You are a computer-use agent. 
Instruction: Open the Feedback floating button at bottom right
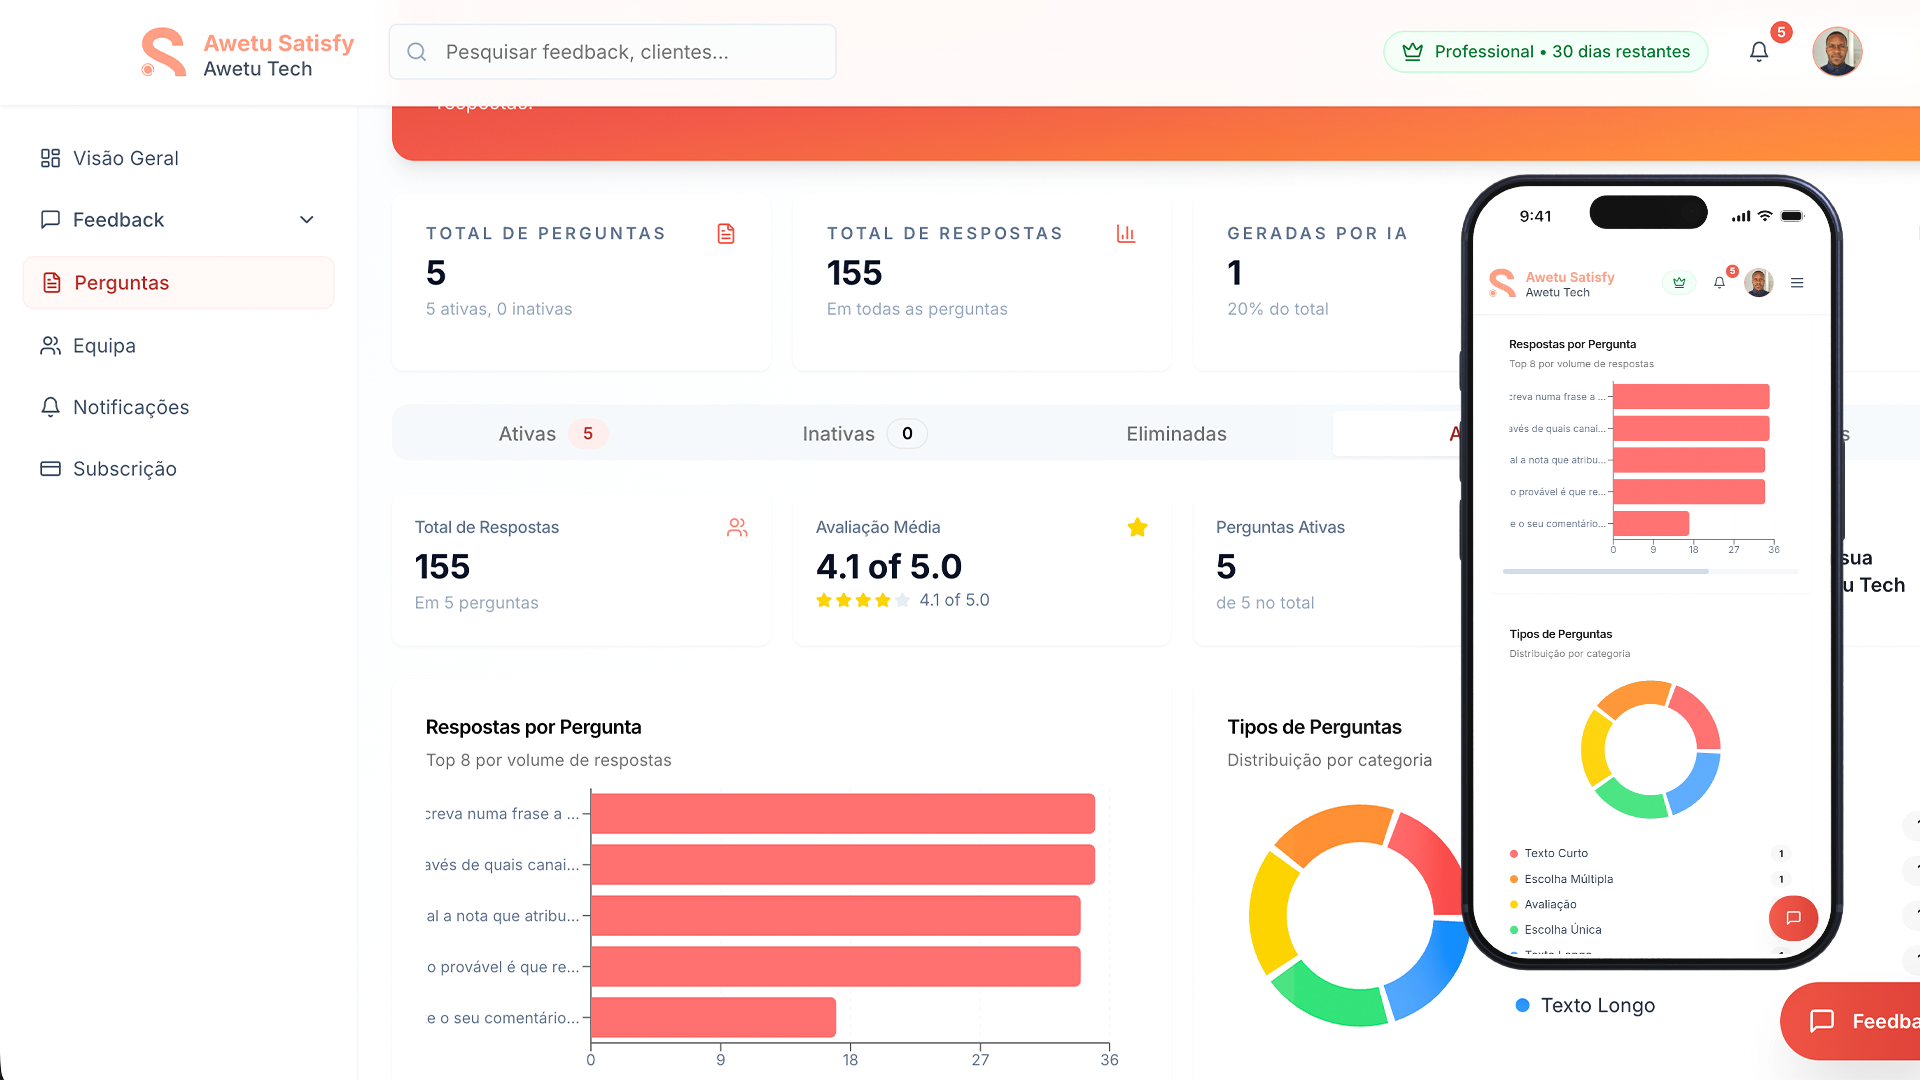tap(1852, 1021)
